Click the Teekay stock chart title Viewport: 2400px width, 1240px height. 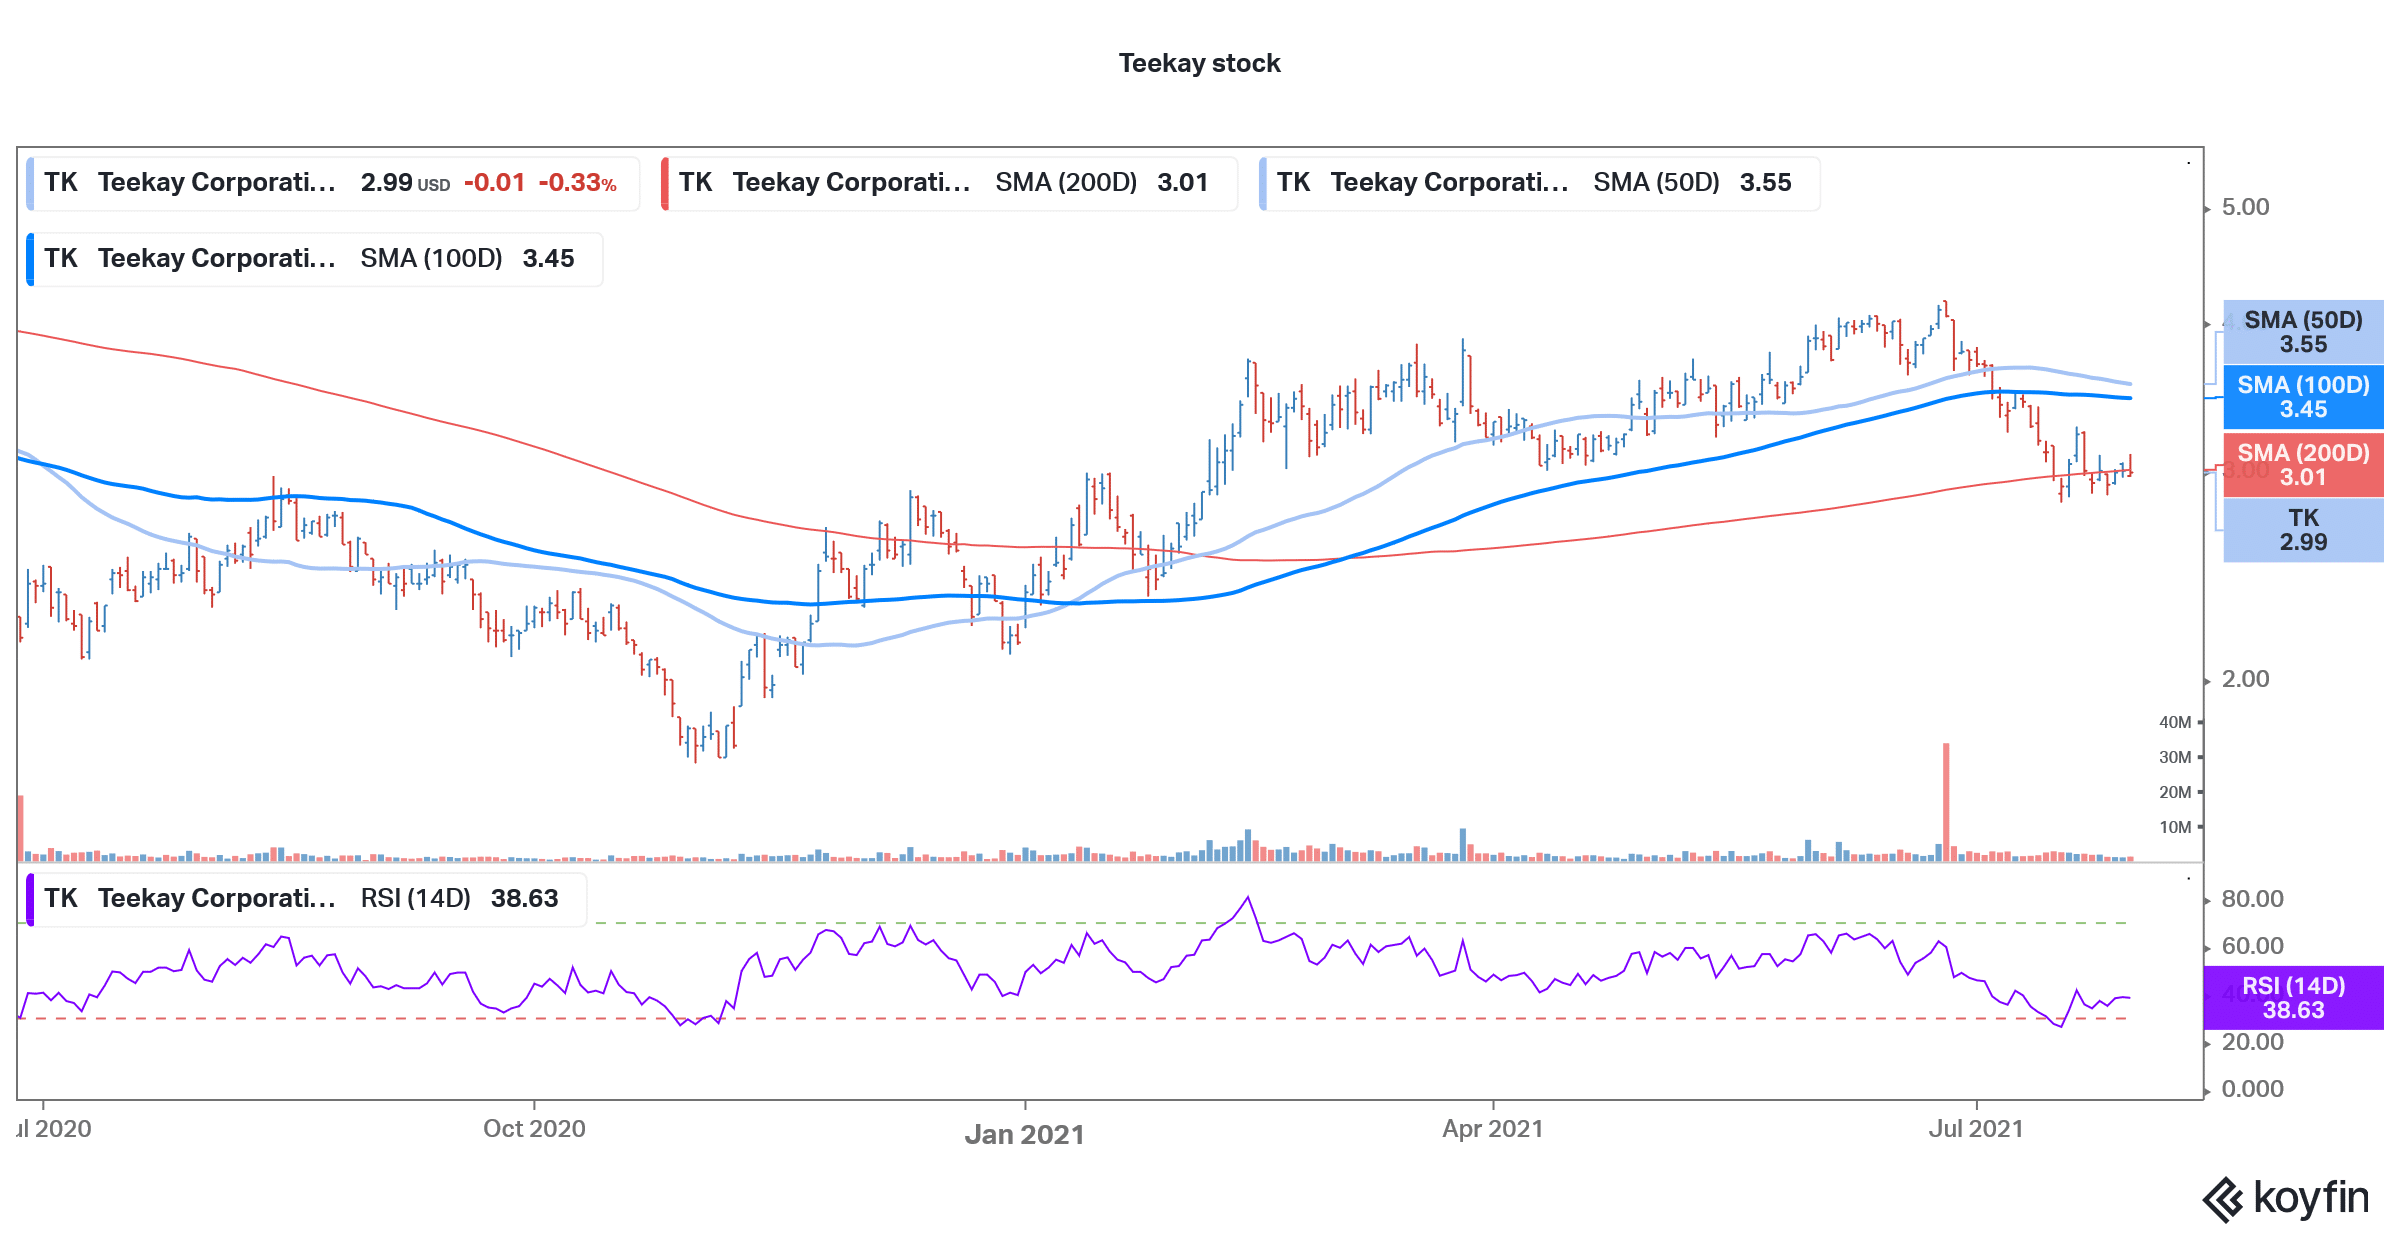click(1199, 63)
